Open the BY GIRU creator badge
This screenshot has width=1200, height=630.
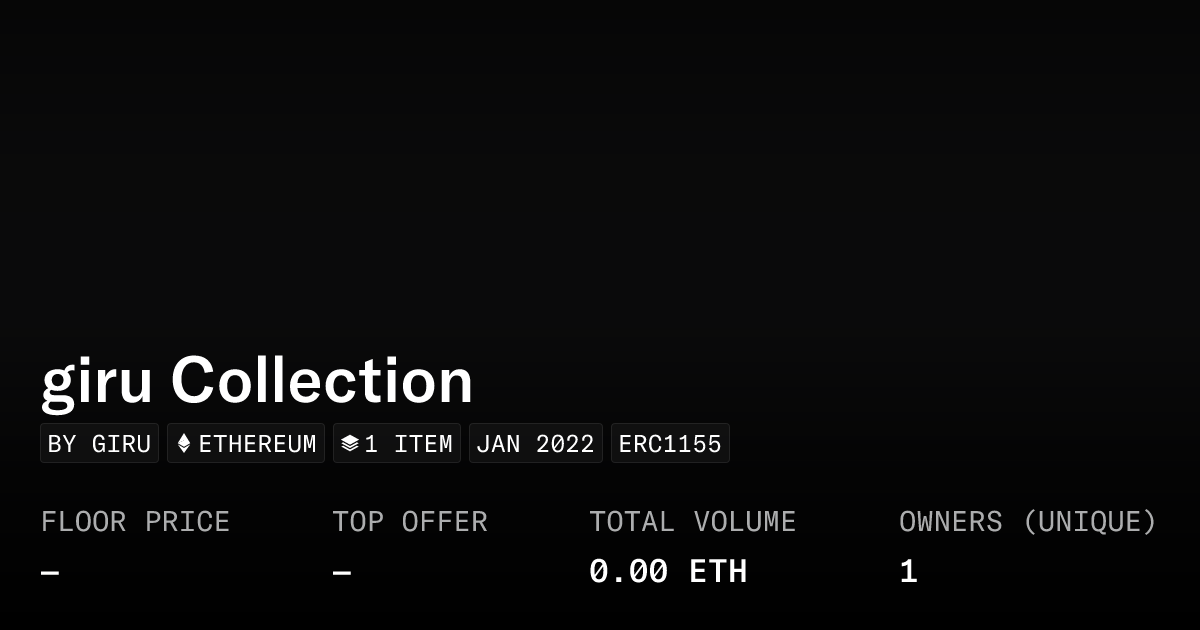click(x=99, y=444)
